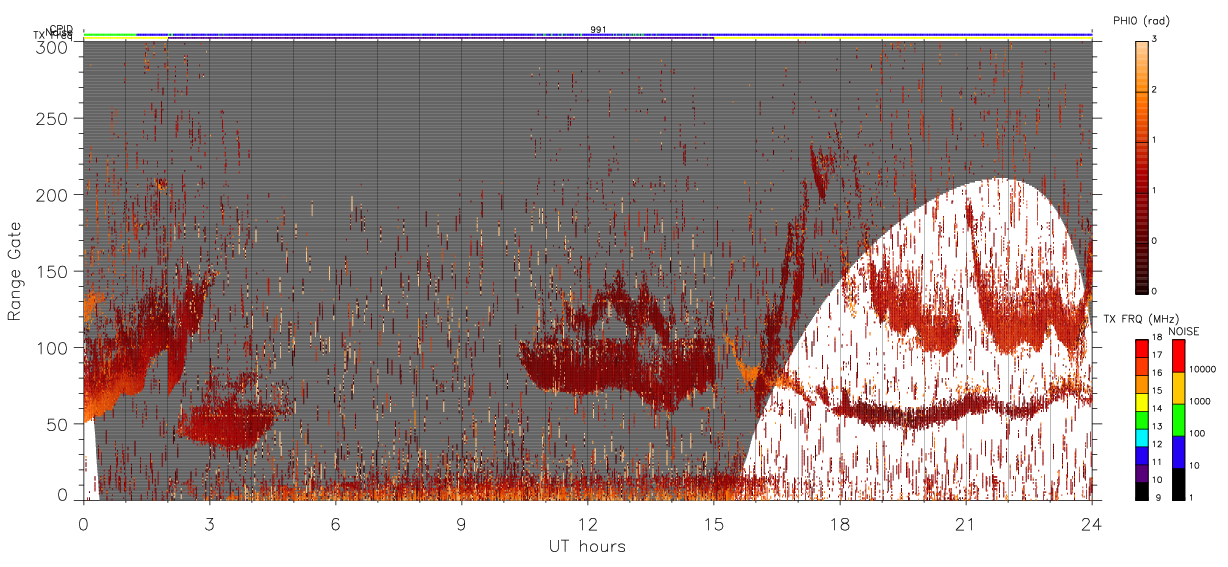This screenshot has width=1228, height=567.
Task: Click tick 12 on UT hours axis
Action: [588, 522]
